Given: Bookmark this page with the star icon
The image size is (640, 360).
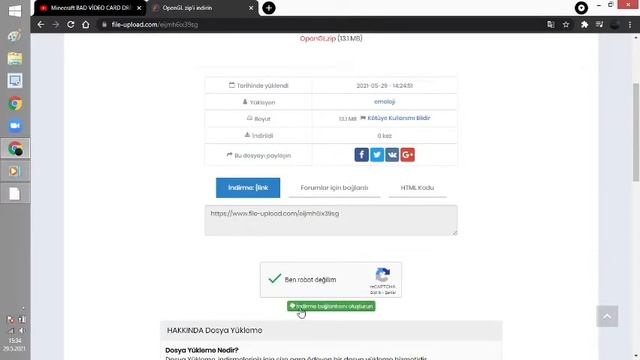Looking at the screenshot, I should 566,24.
